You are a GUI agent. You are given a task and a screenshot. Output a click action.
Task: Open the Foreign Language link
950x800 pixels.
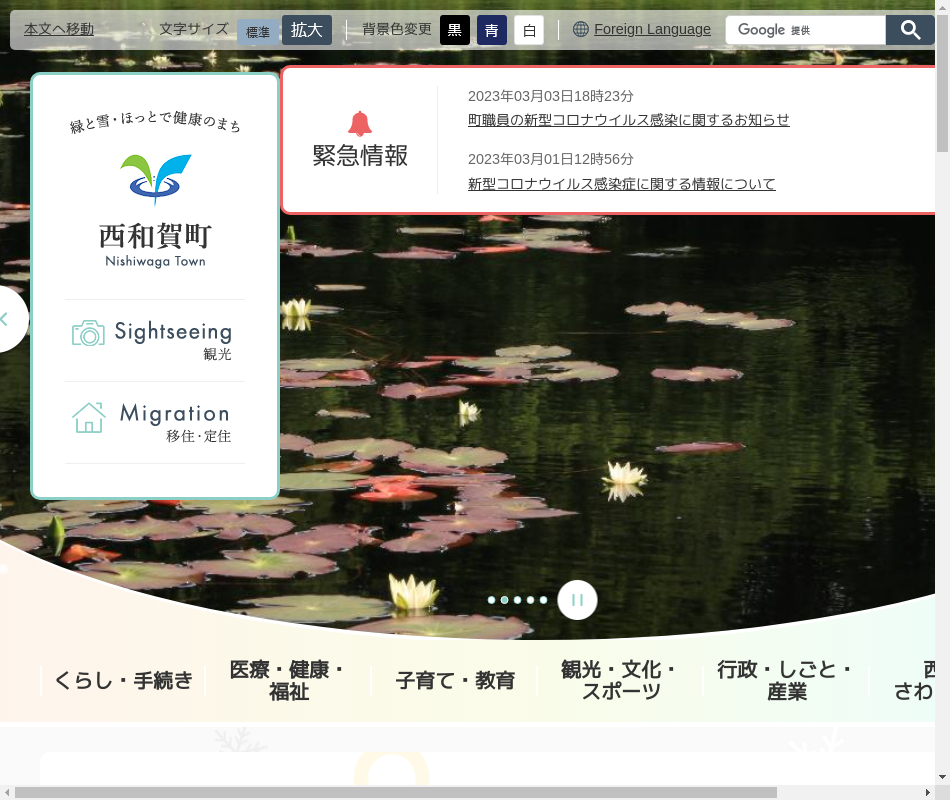click(652, 29)
